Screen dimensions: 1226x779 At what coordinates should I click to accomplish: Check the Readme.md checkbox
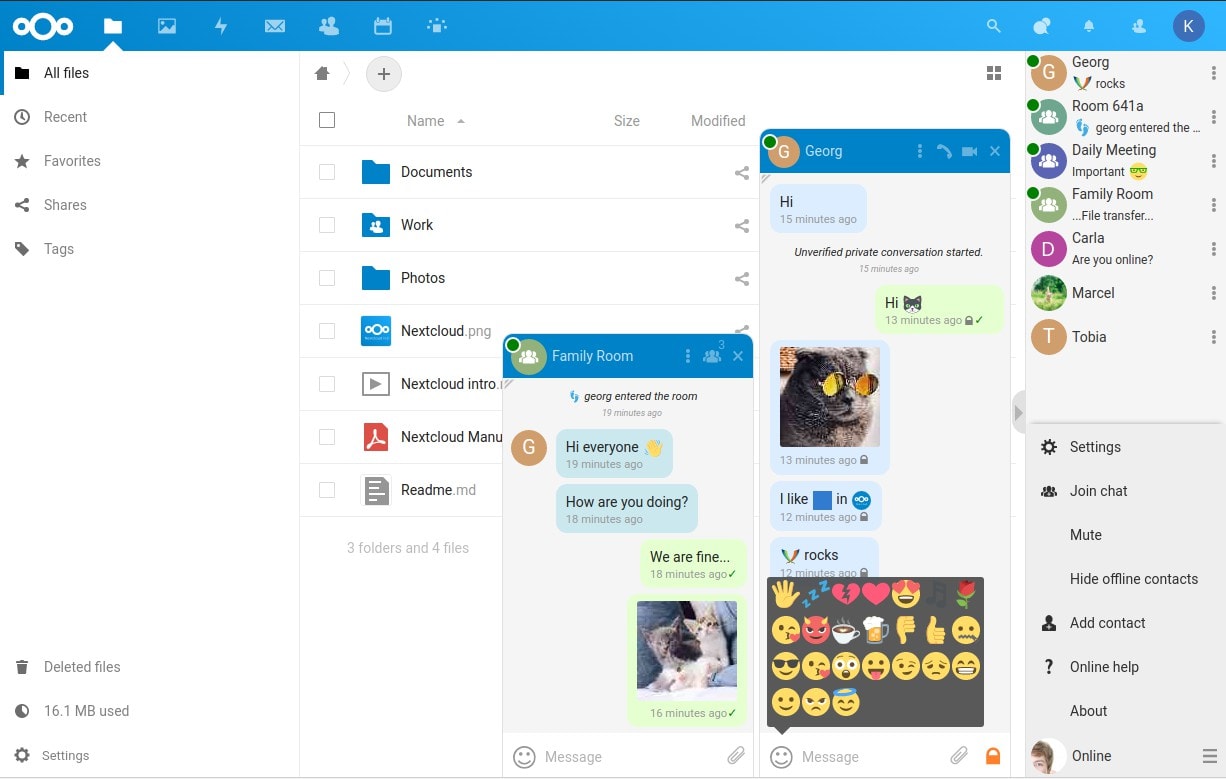click(x=327, y=490)
